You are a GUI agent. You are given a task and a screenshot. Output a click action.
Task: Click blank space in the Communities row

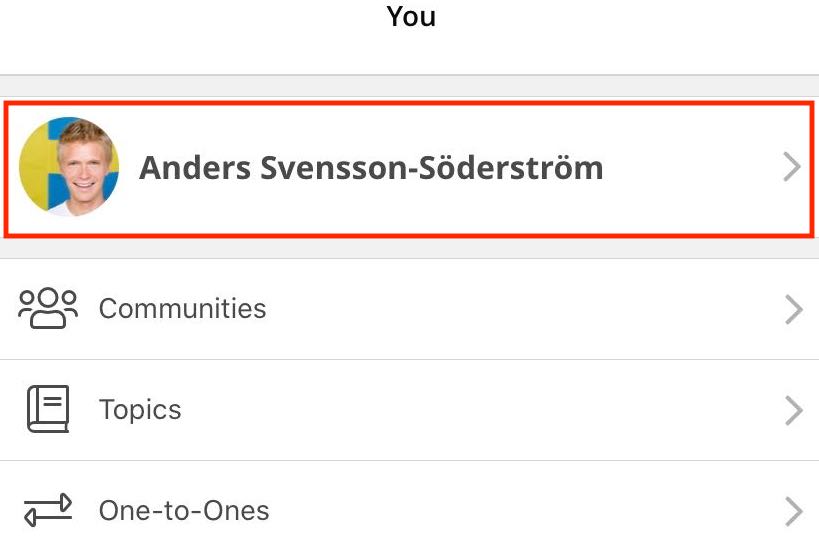pyautogui.click(x=520, y=309)
